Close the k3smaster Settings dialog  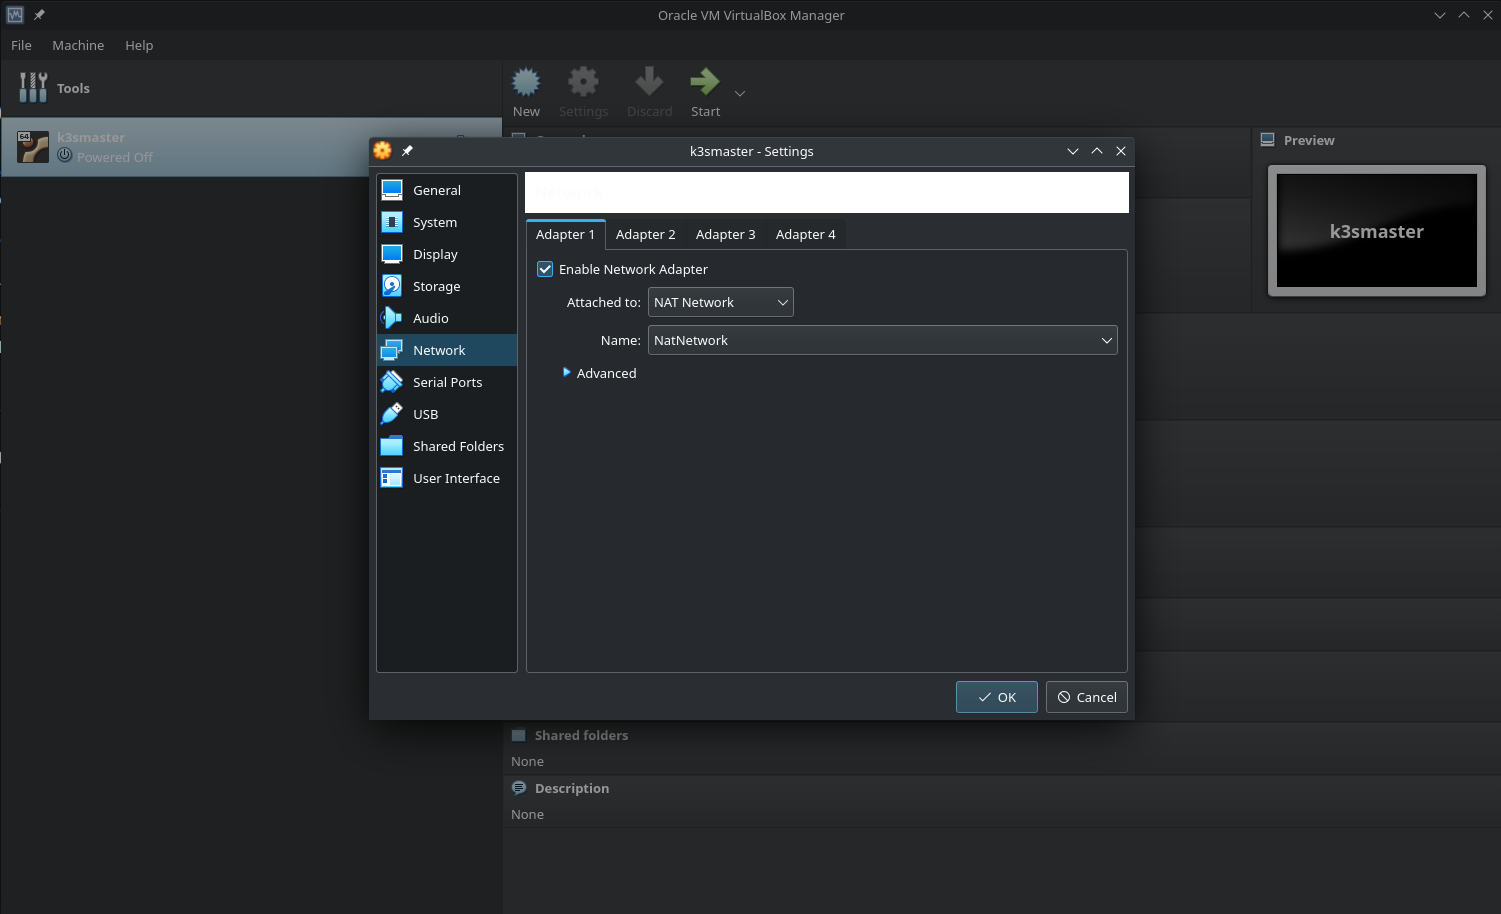[x=1121, y=151]
